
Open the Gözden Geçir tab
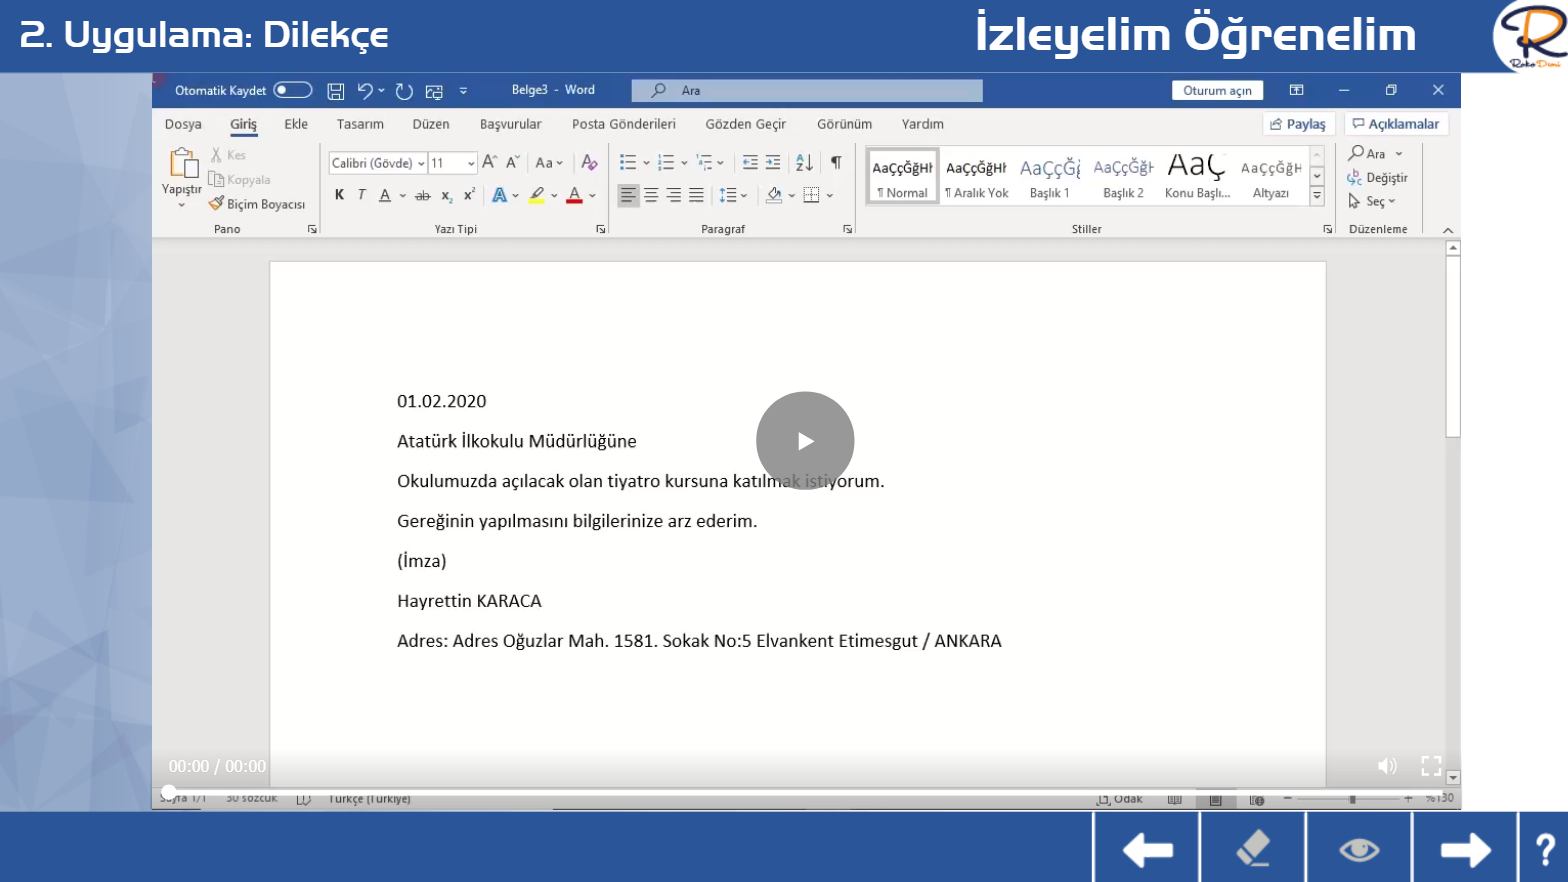746,124
